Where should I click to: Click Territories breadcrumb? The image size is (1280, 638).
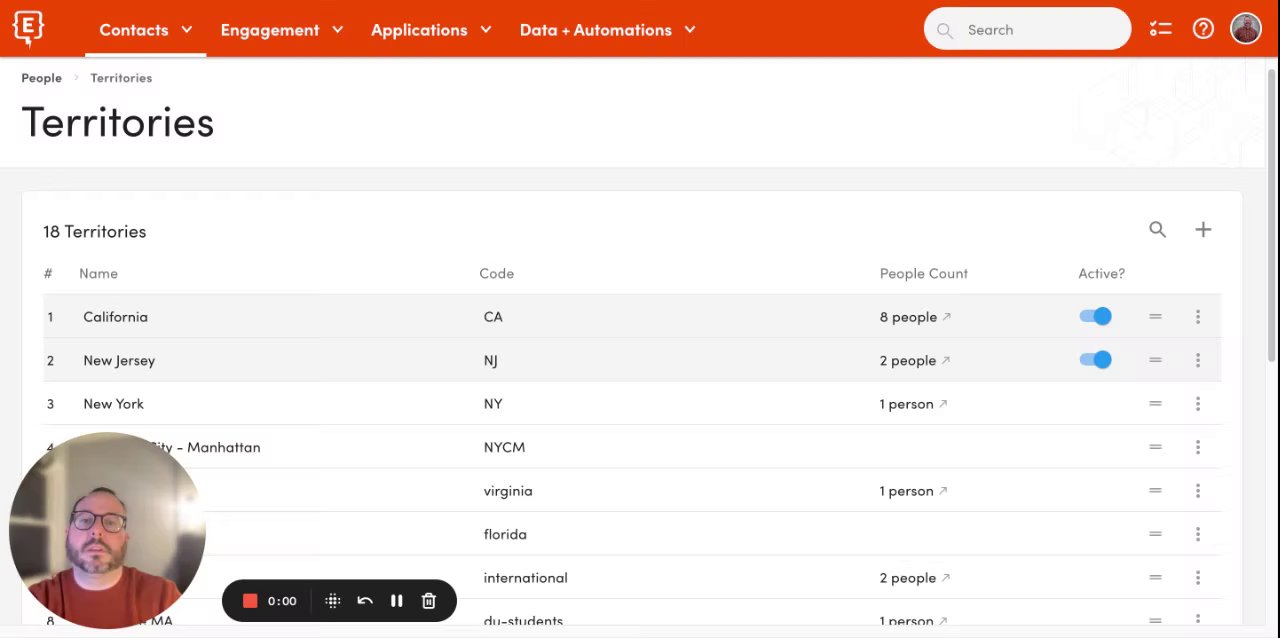(x=121, y=78)
